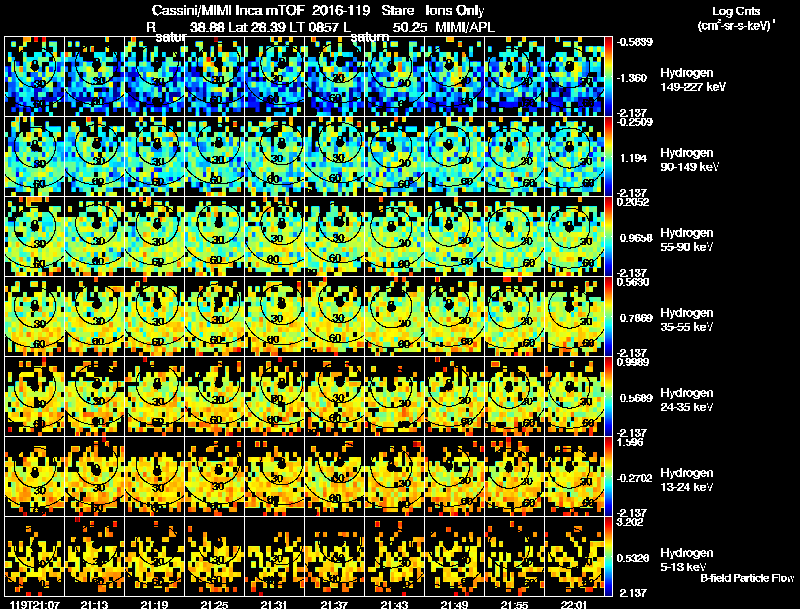The height and width of the screenshot is (609, 800).
Task: Click the '-0.2702' color scale value
Action: [x=635, y=478]
